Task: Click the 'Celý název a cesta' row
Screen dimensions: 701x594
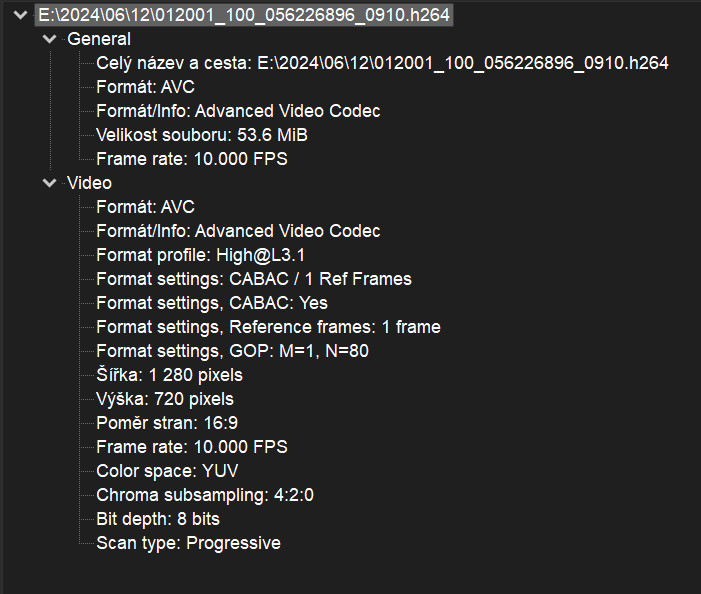Action: (382, 64)
